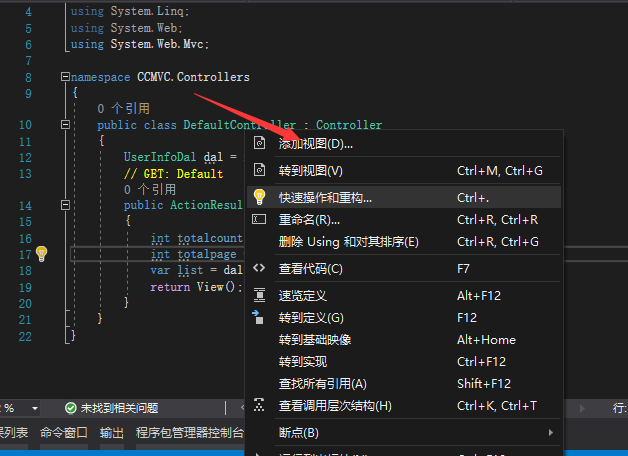Click the // GET: Default comment
Viewport: 628px width, 456px height.
click(x=173, y=173)
